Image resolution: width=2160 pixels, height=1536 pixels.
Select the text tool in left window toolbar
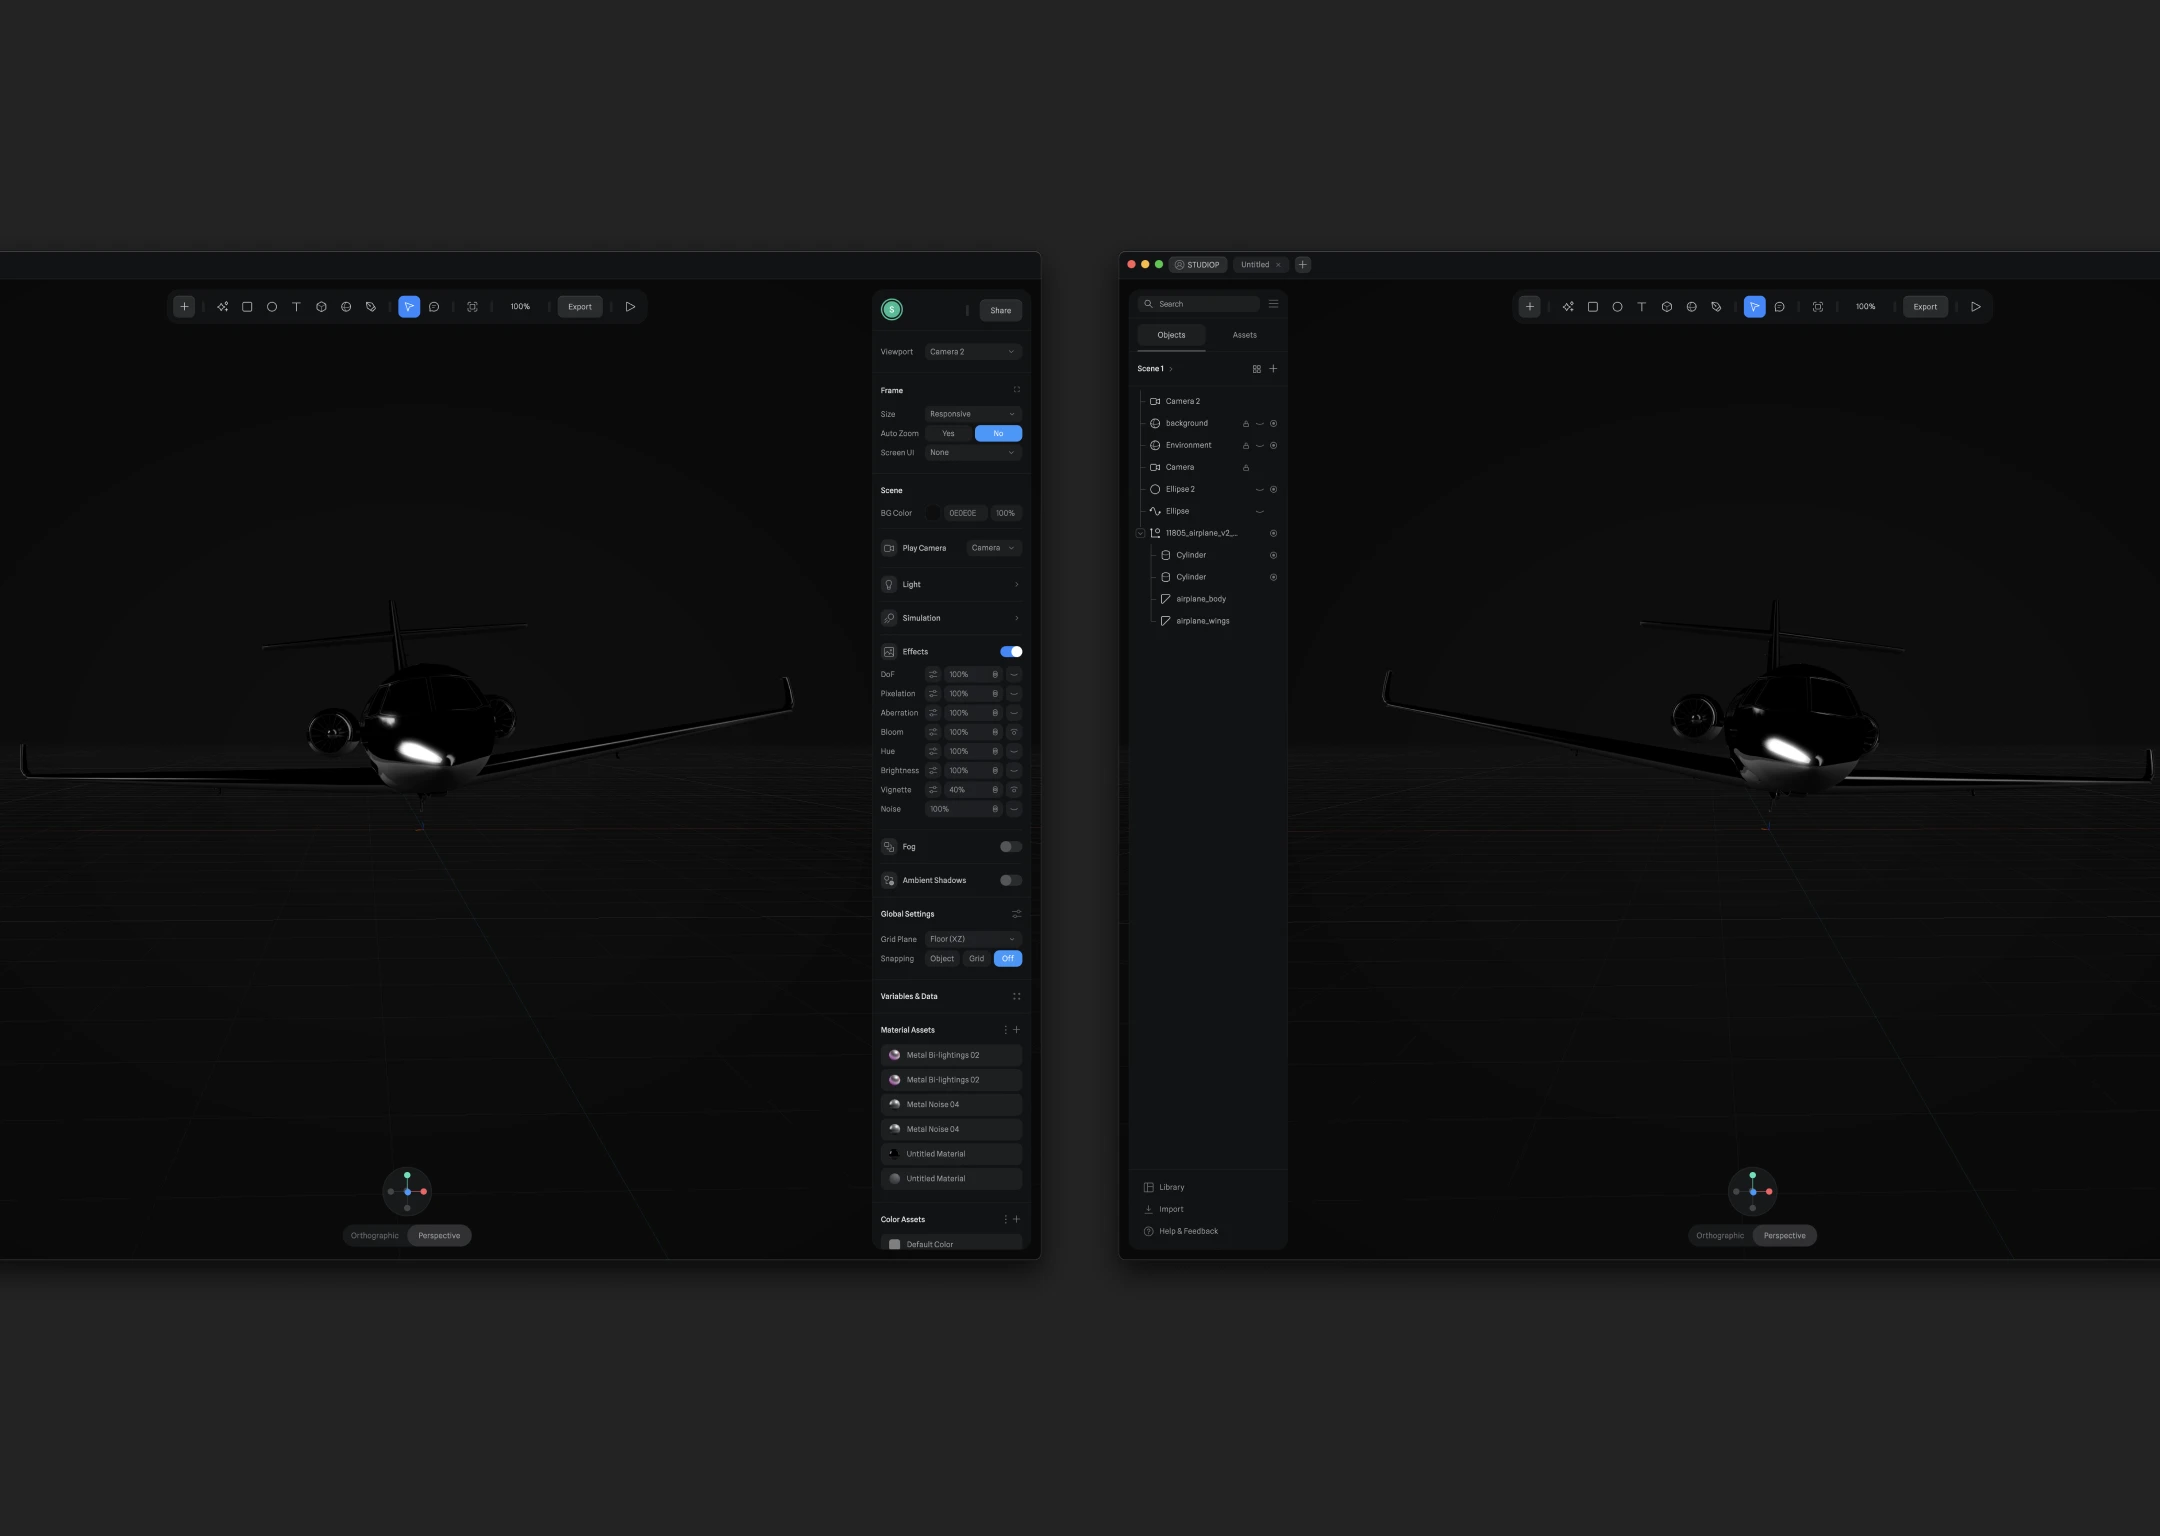(x=296, y=307)
